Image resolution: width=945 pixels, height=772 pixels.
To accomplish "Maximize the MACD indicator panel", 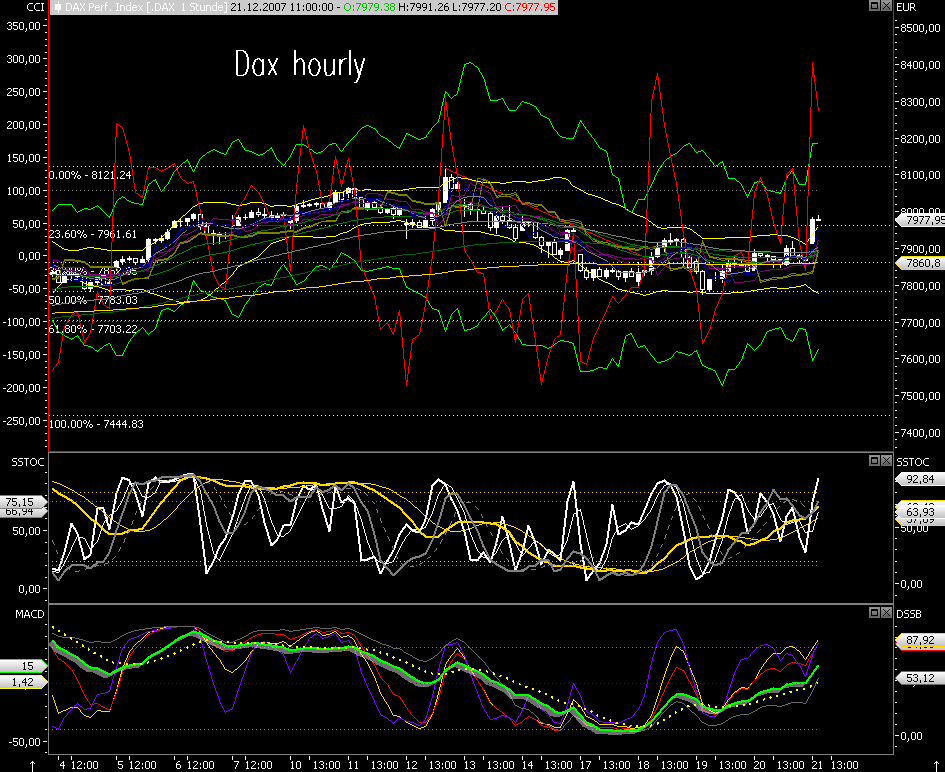I will (874, 612).
